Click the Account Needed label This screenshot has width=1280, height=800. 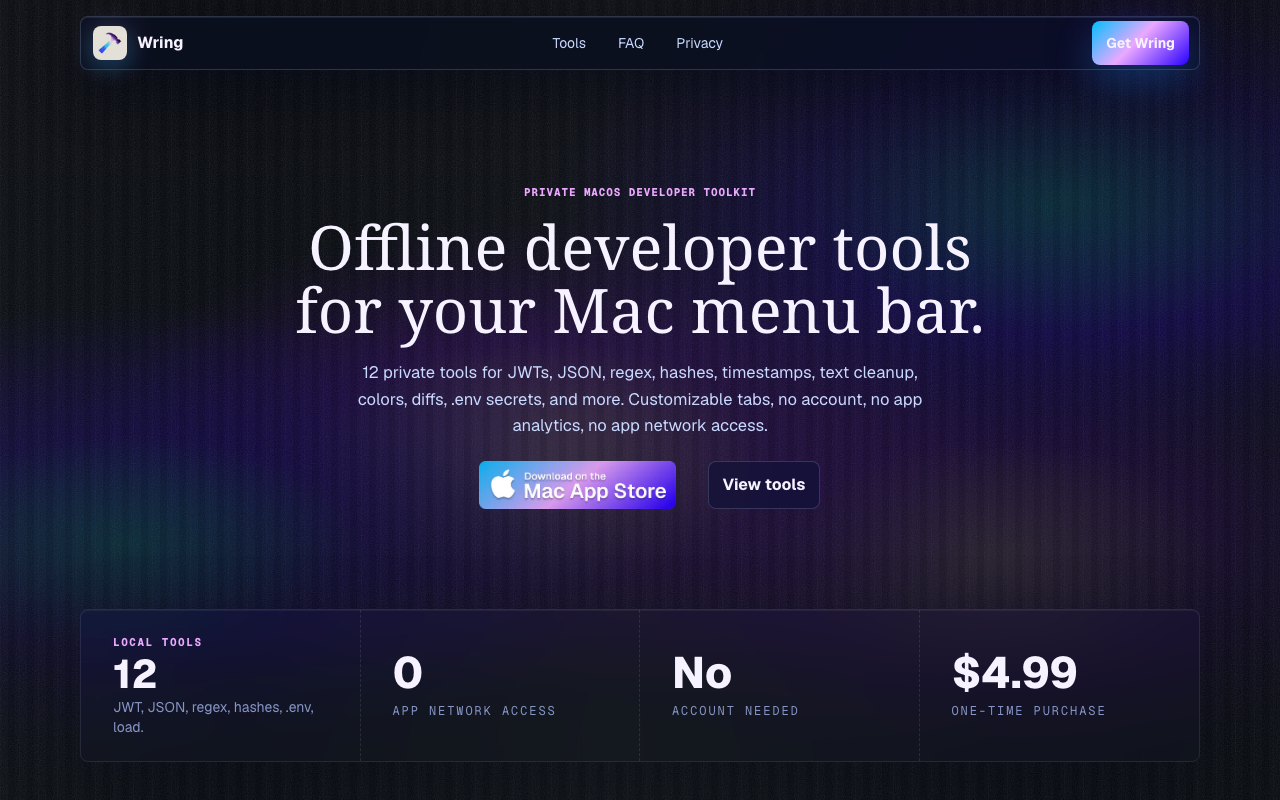point(736,711)
